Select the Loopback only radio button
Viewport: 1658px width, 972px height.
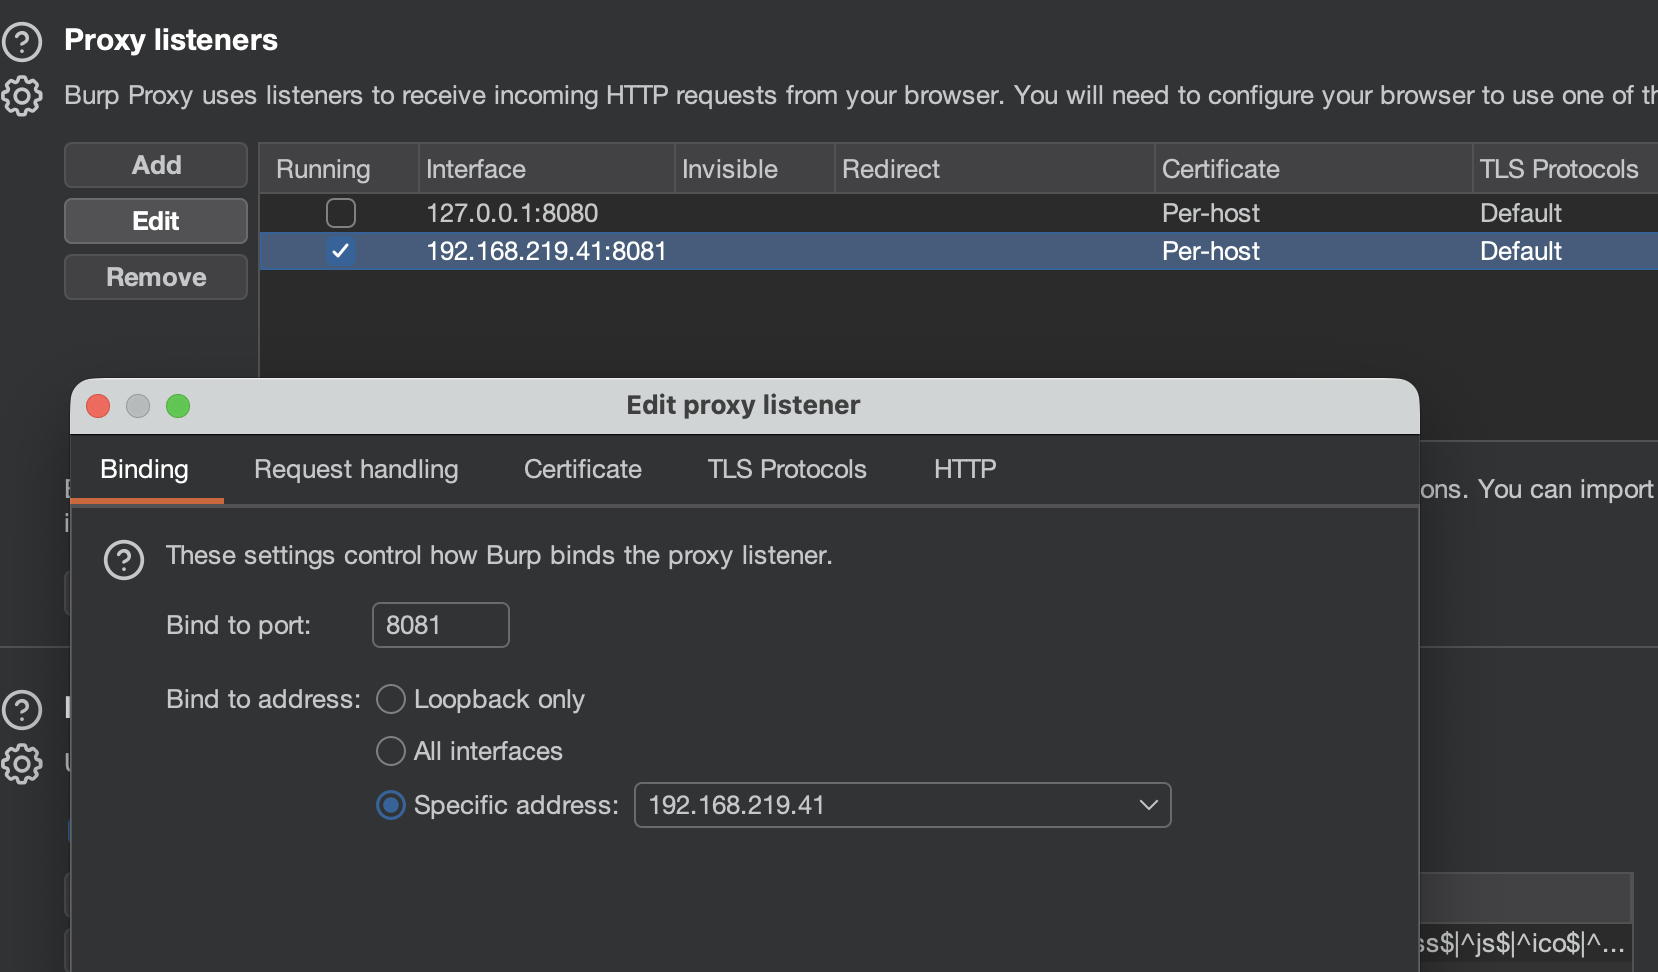pos(391,699)
